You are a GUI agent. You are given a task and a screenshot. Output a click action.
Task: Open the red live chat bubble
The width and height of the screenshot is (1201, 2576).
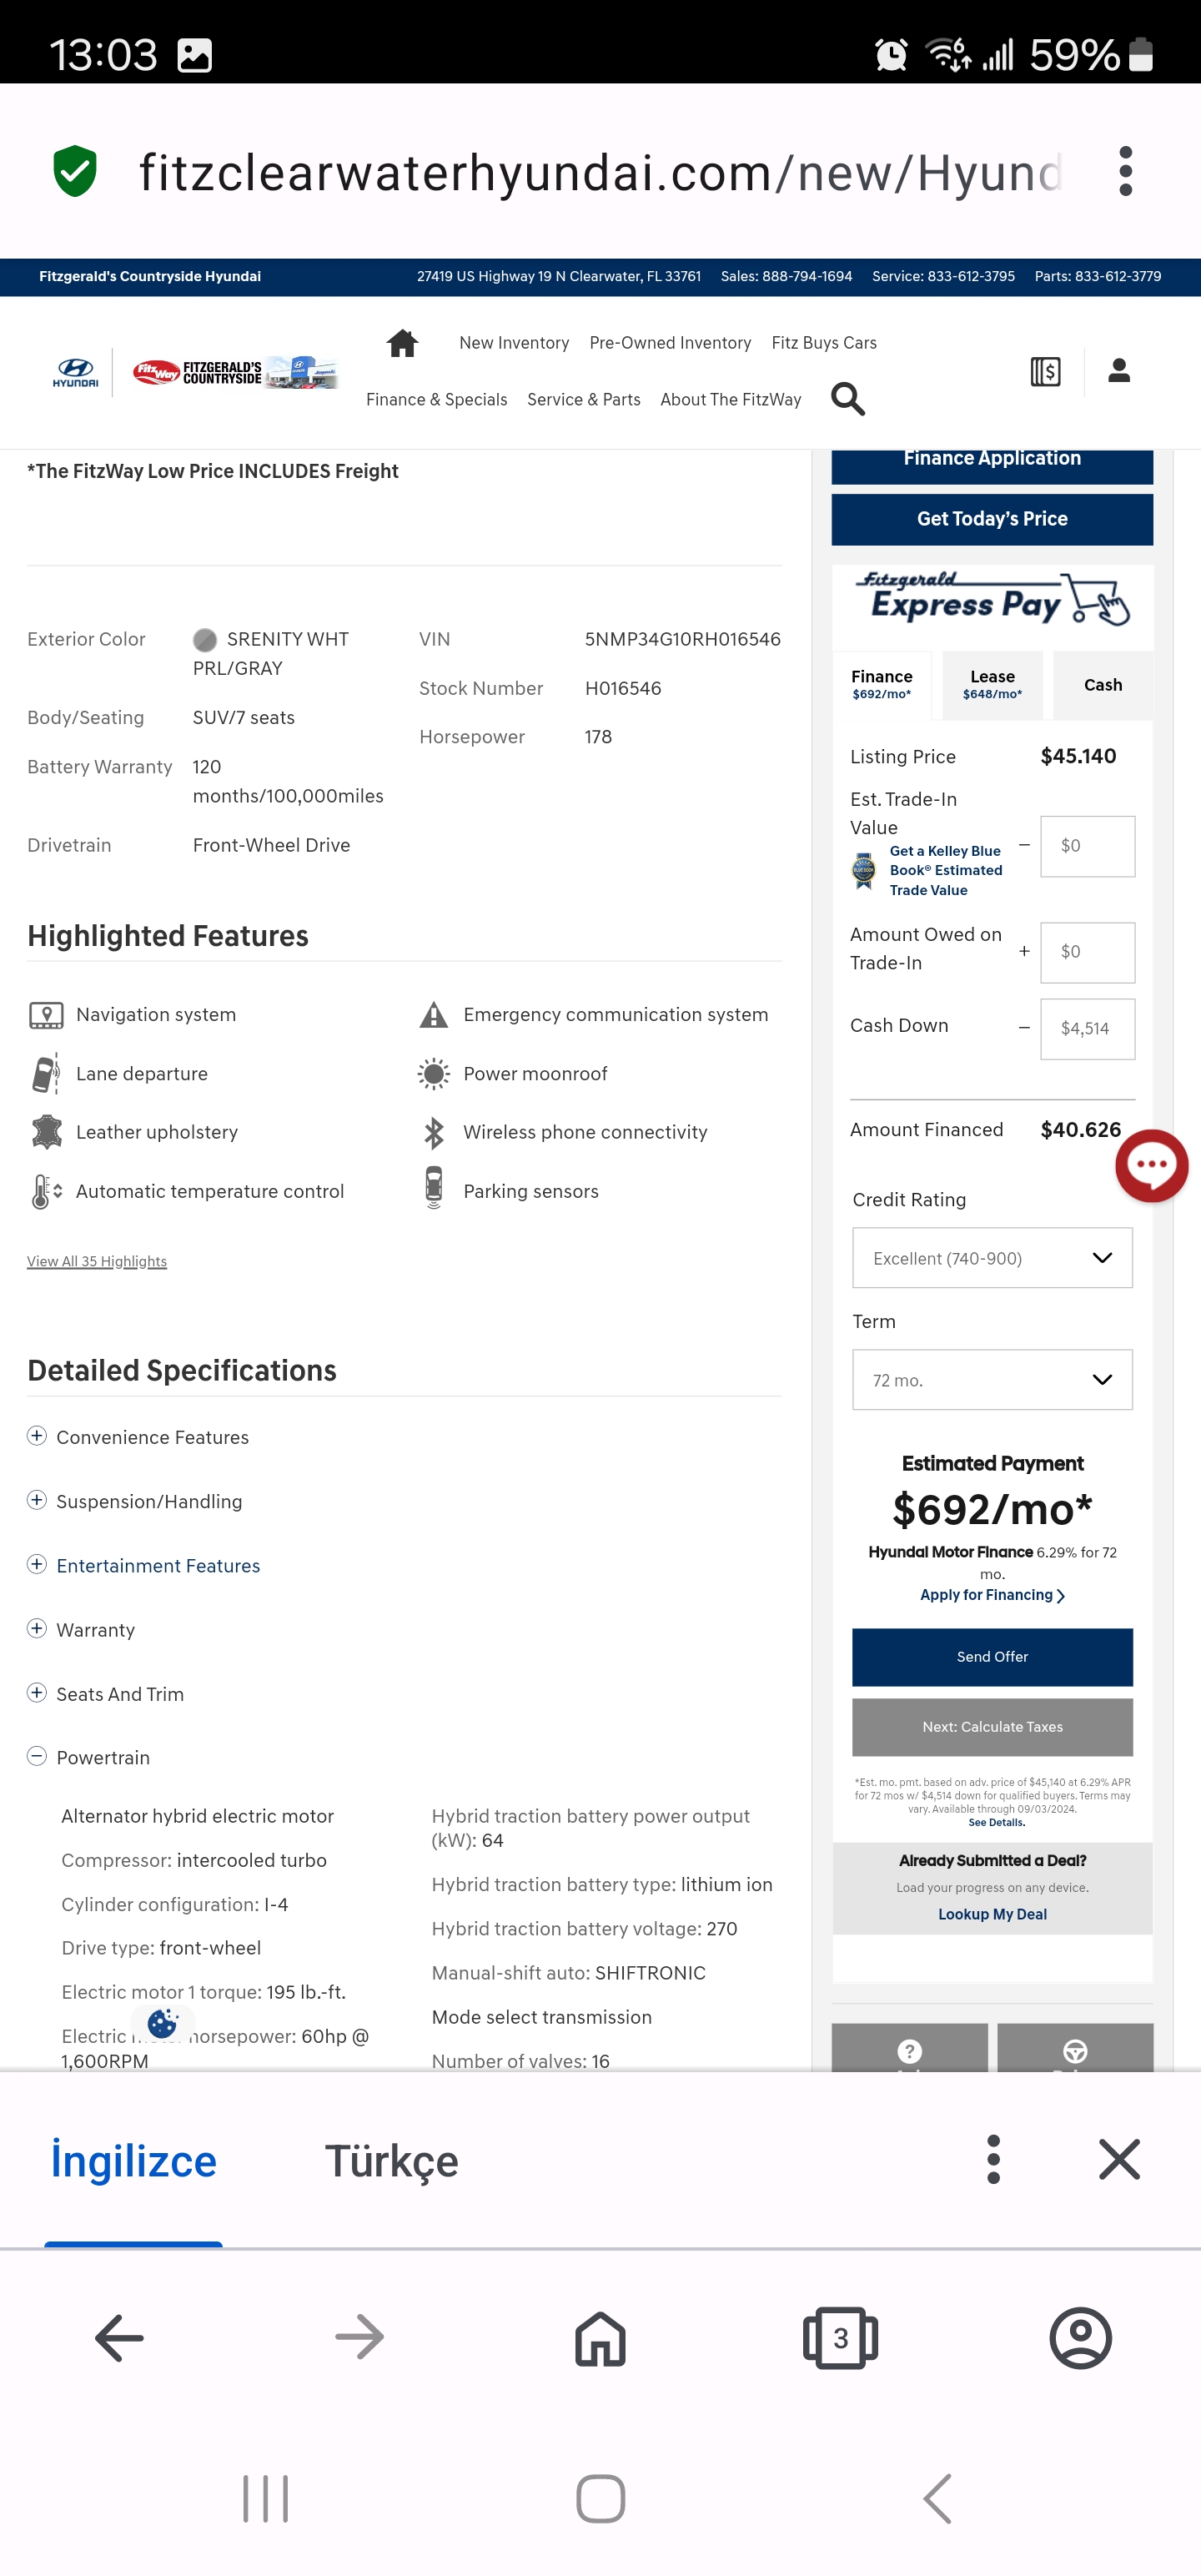tap(1151, 1165)
